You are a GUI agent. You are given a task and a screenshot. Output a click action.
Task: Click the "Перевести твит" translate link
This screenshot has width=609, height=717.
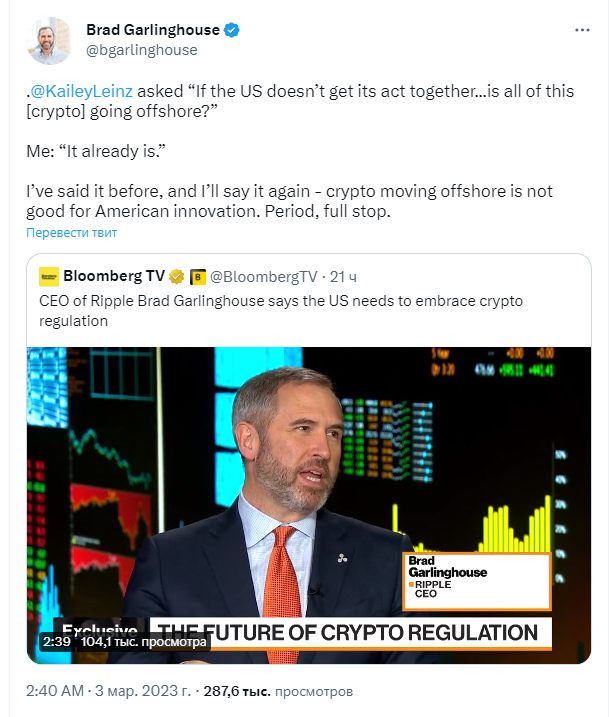[x=72, y=233]
